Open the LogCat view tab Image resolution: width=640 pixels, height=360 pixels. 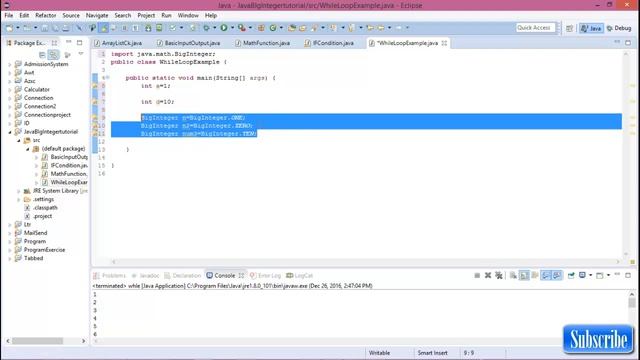pyautogui.click(x=300, y=276)
